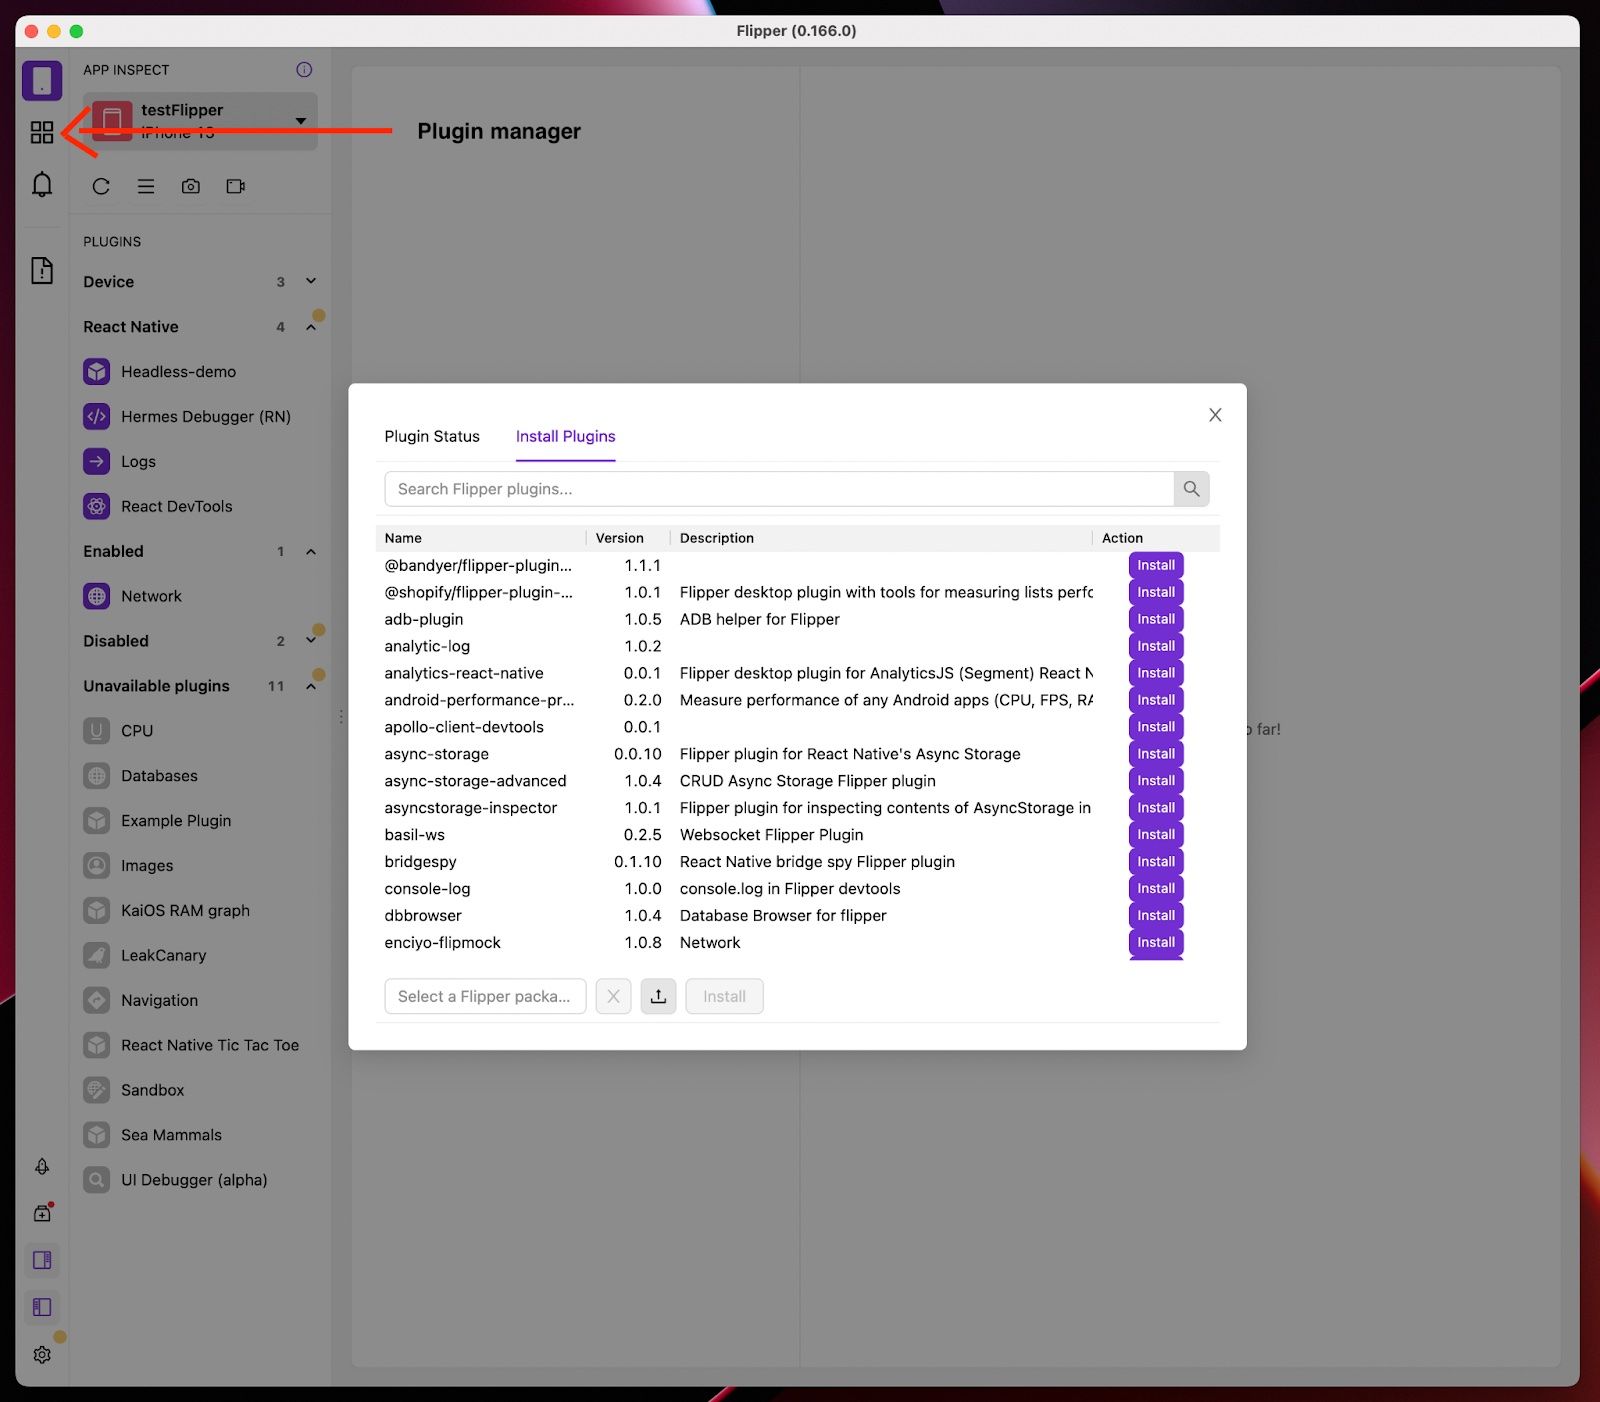Install the bridgespy plugin
This screenshot has height=1402, width=1600.
[x=1156, y=861]
